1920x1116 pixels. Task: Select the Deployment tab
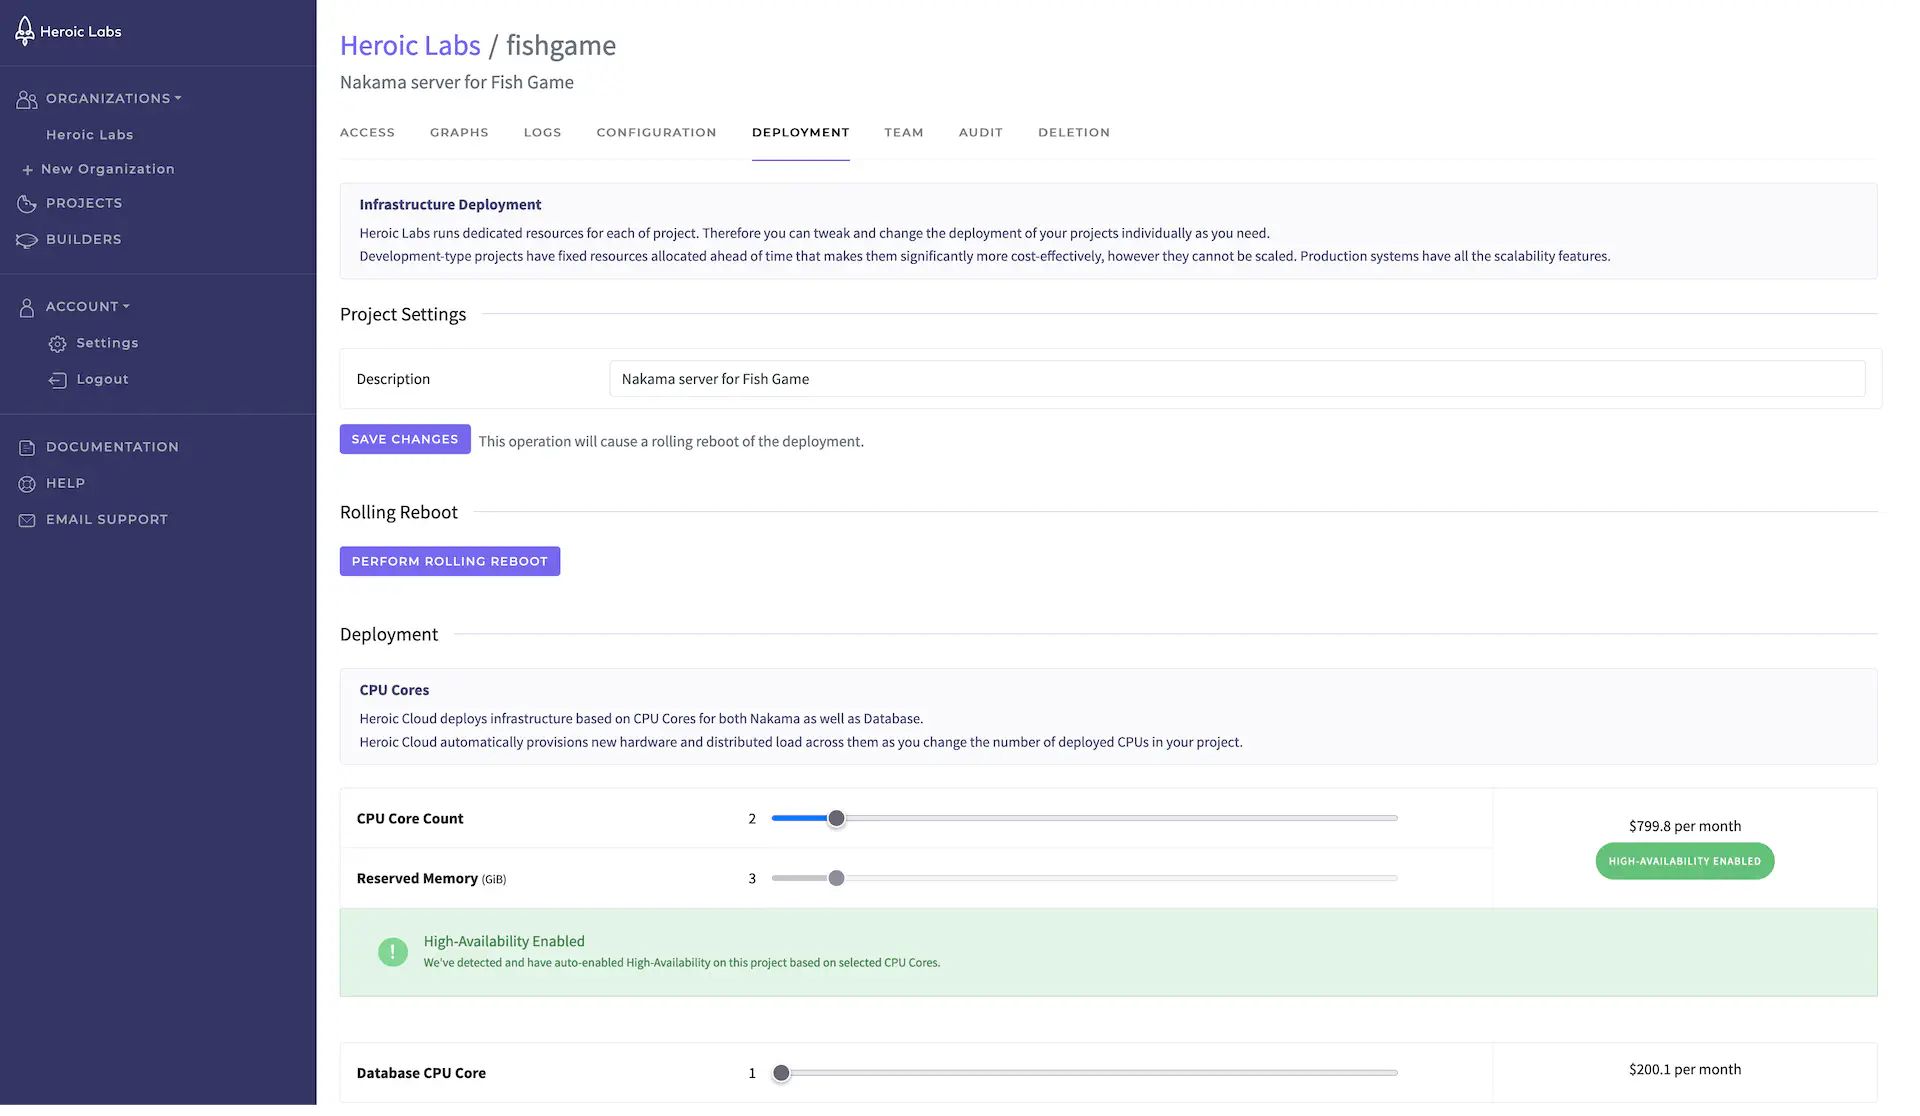click(800, 132)
